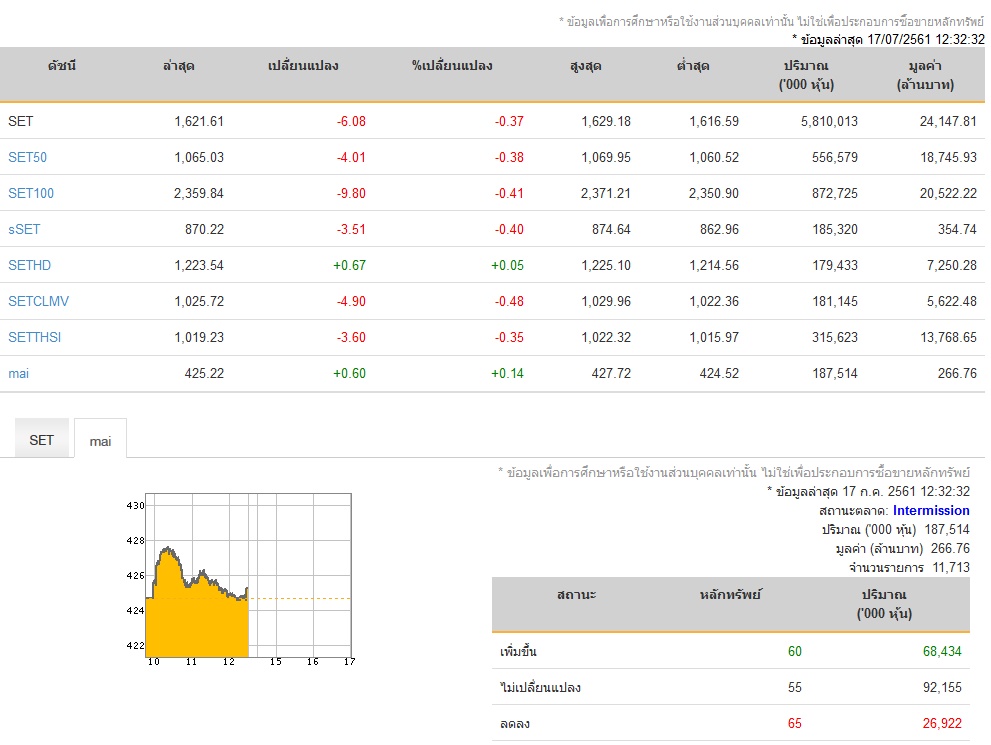This screenshot has height=745, width=991.
Task: Click the %เปลี่ยนแปลง column header
Action: point(452,66)
